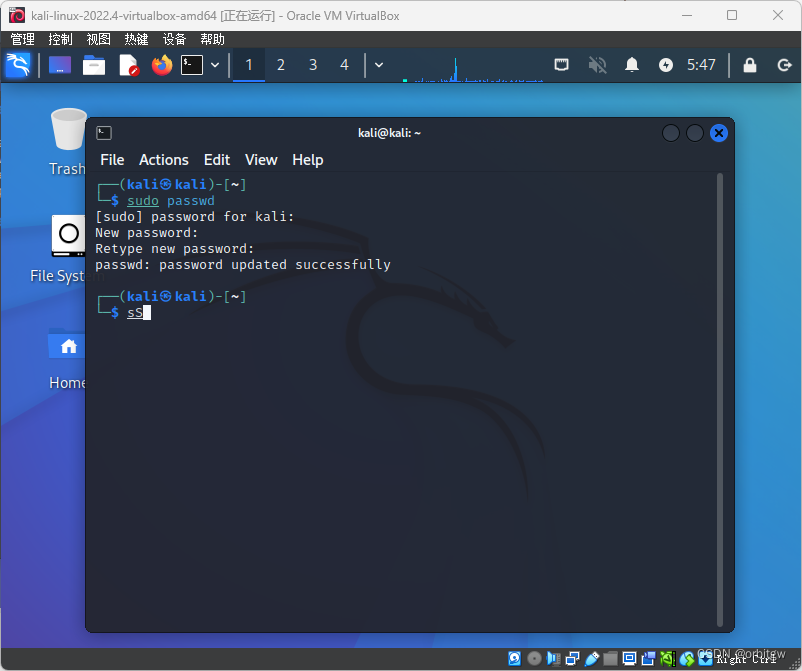Click the VirtualBox optical drive indicator
The height and width of the screenshot is (671, 802).
point(534,658)
